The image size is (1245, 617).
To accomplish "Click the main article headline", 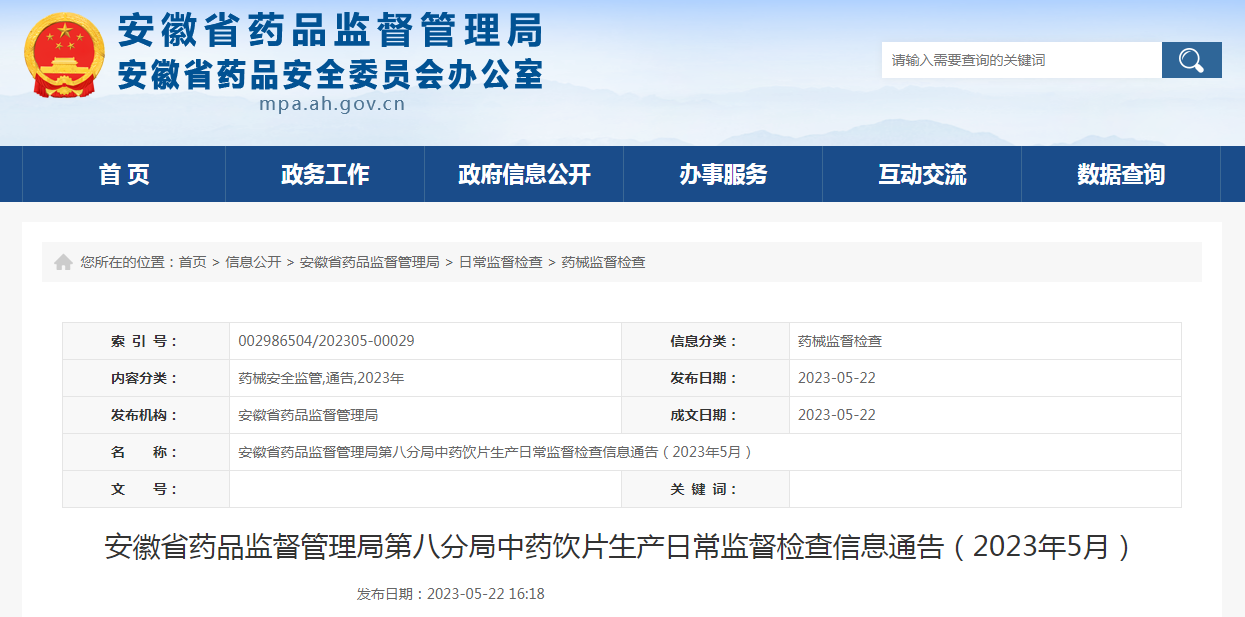I will [x=621, y=547].
